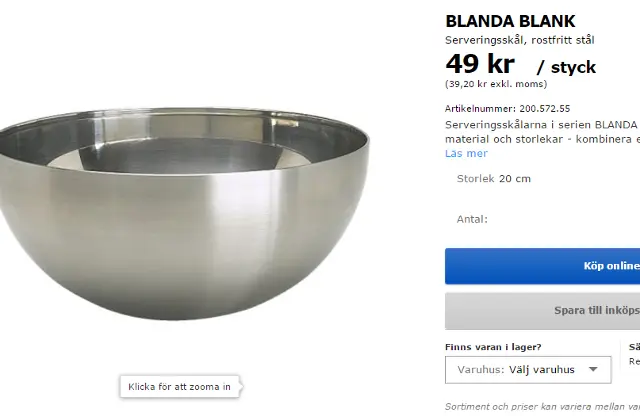Click the product description paragraph text

(540, 131)
